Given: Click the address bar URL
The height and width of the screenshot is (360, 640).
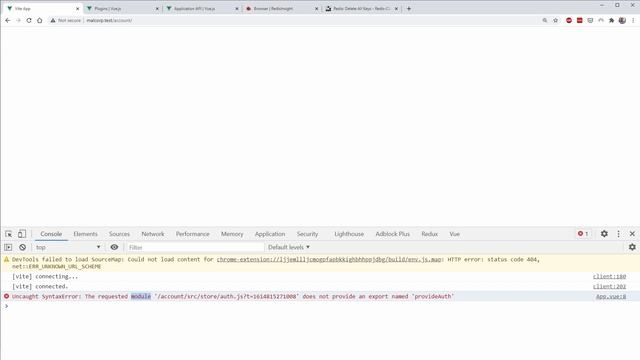Looking at the screenshot, I should (109, 20).
